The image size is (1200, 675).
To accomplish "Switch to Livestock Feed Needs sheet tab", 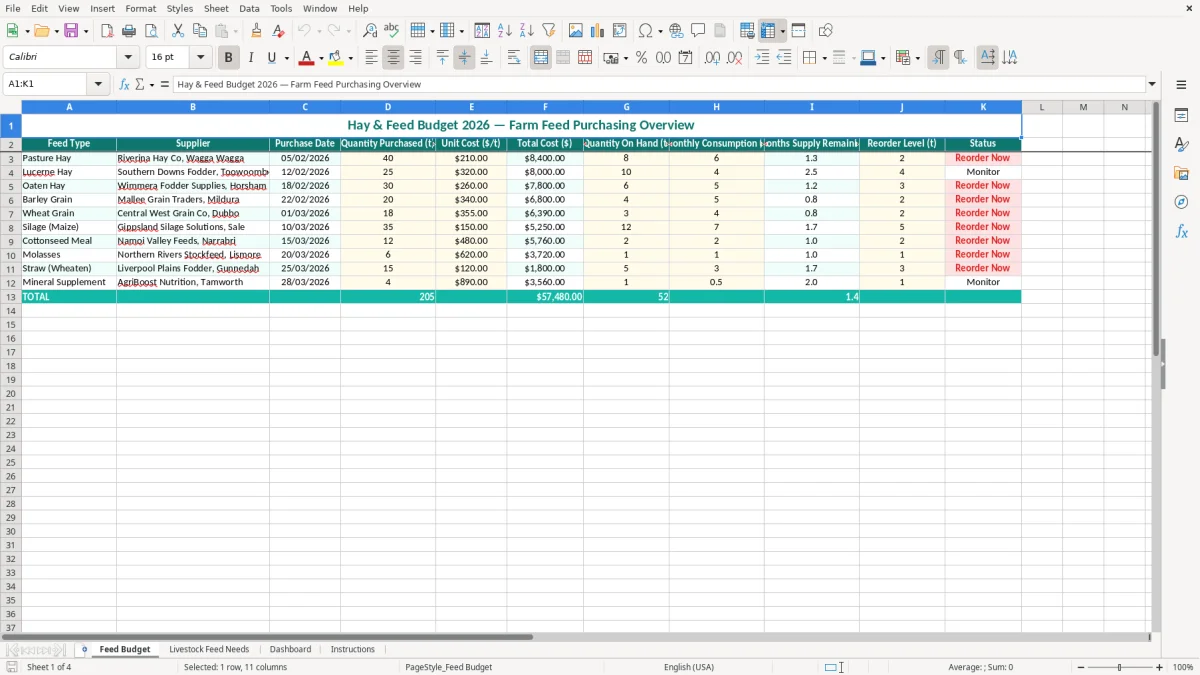I will tap(209, 649).
